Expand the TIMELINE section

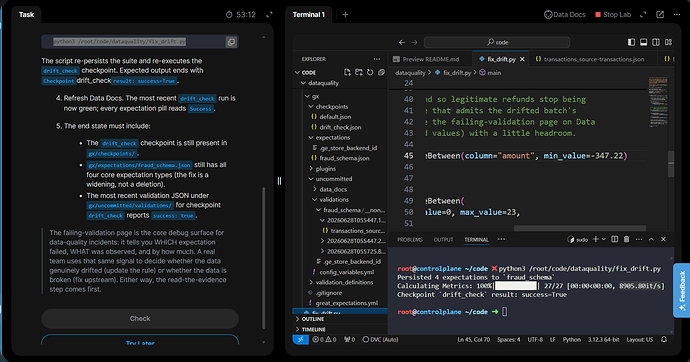[310, 329]
